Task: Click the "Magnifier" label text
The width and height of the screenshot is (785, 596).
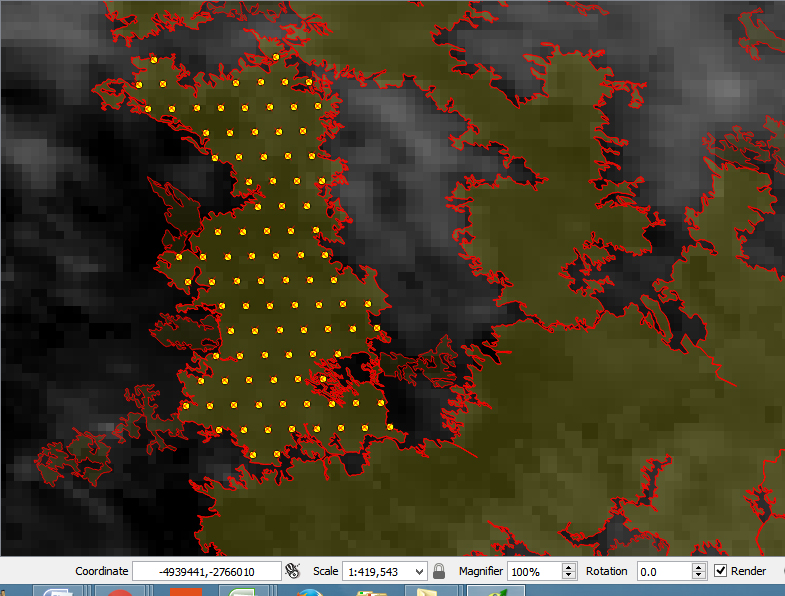Action: pyautogui.click(x=481, y=571)
